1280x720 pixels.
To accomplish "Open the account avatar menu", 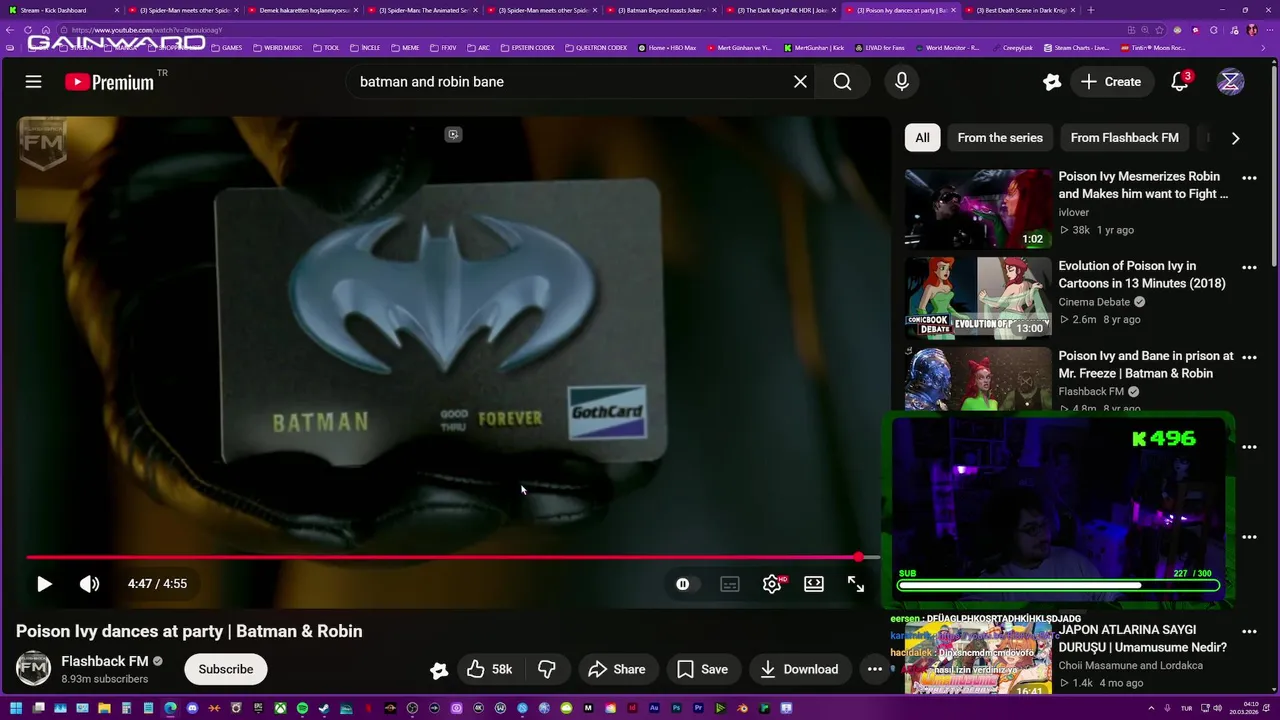I will pos(1230,82).
